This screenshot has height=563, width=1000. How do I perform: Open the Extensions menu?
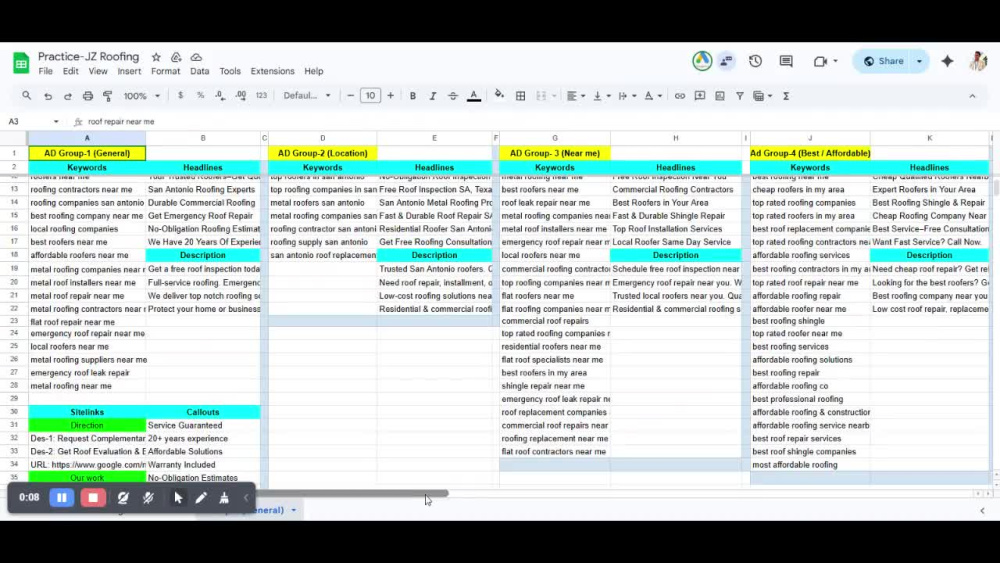pos(272,71)
